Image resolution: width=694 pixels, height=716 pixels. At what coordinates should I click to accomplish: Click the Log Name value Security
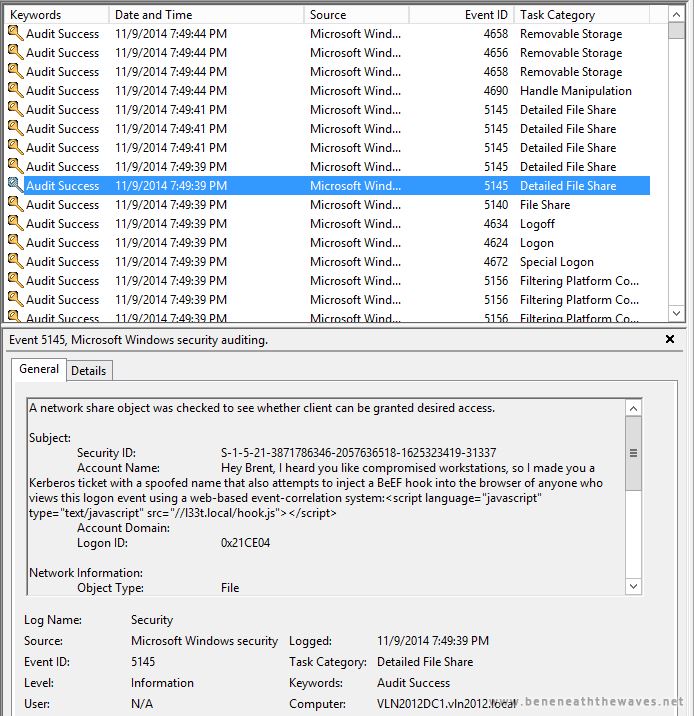pyautogui.click(x=152, y=620)
